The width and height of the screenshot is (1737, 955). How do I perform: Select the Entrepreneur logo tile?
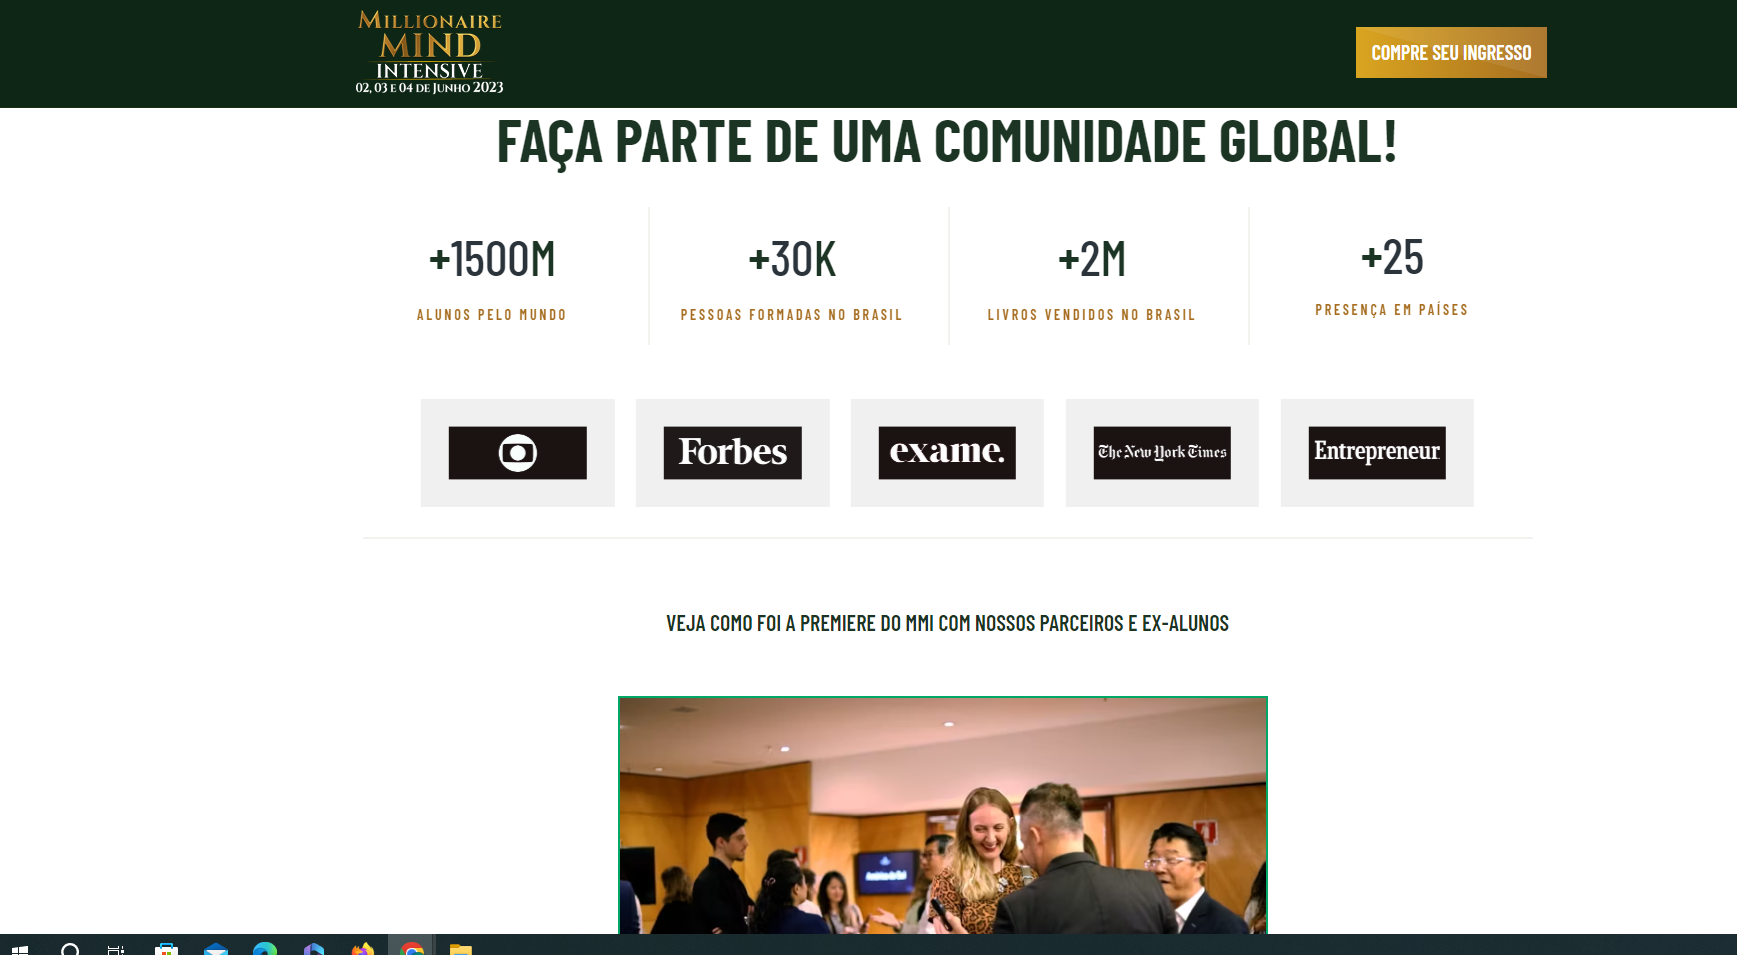click(1377, 453)
